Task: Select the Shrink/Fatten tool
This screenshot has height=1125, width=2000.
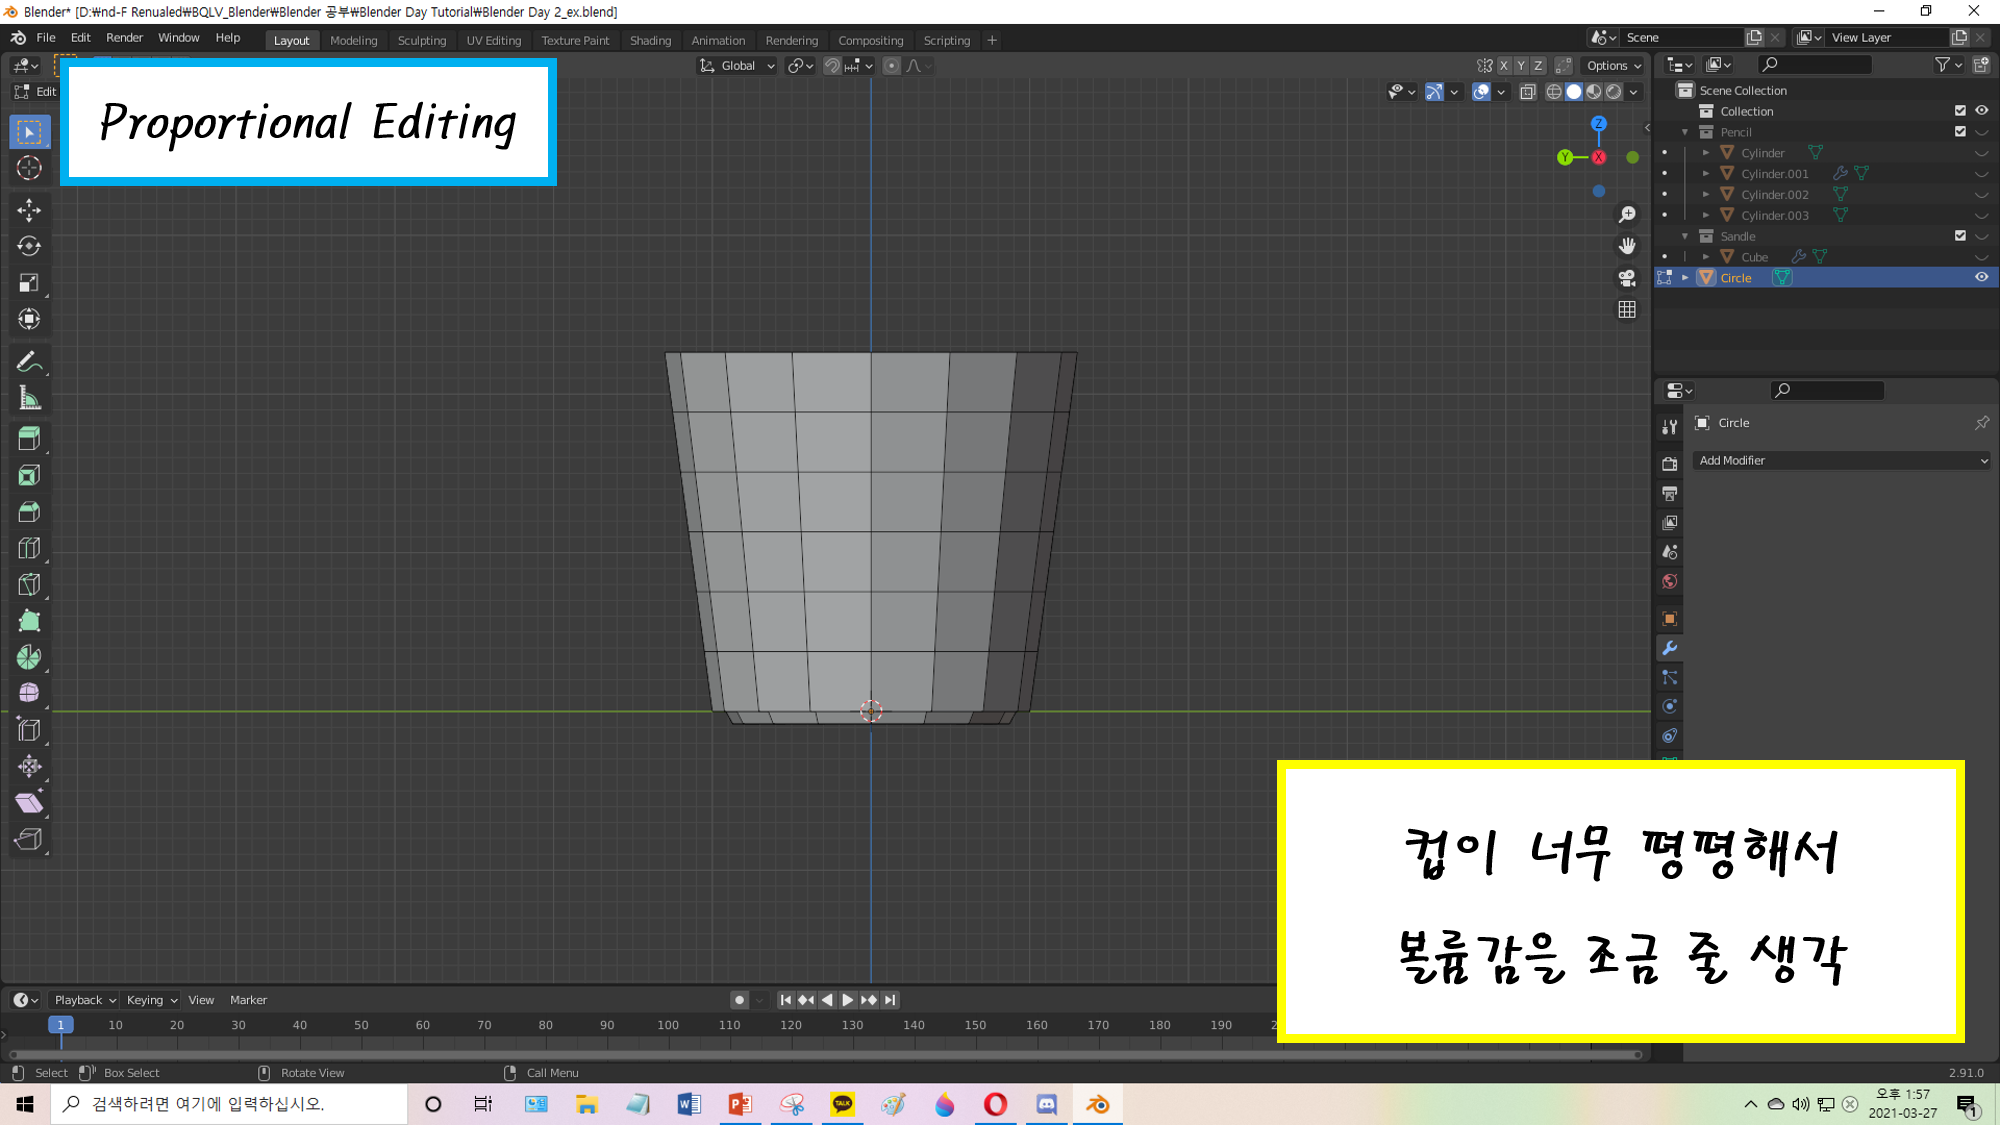Action: [x=29, y=766]
